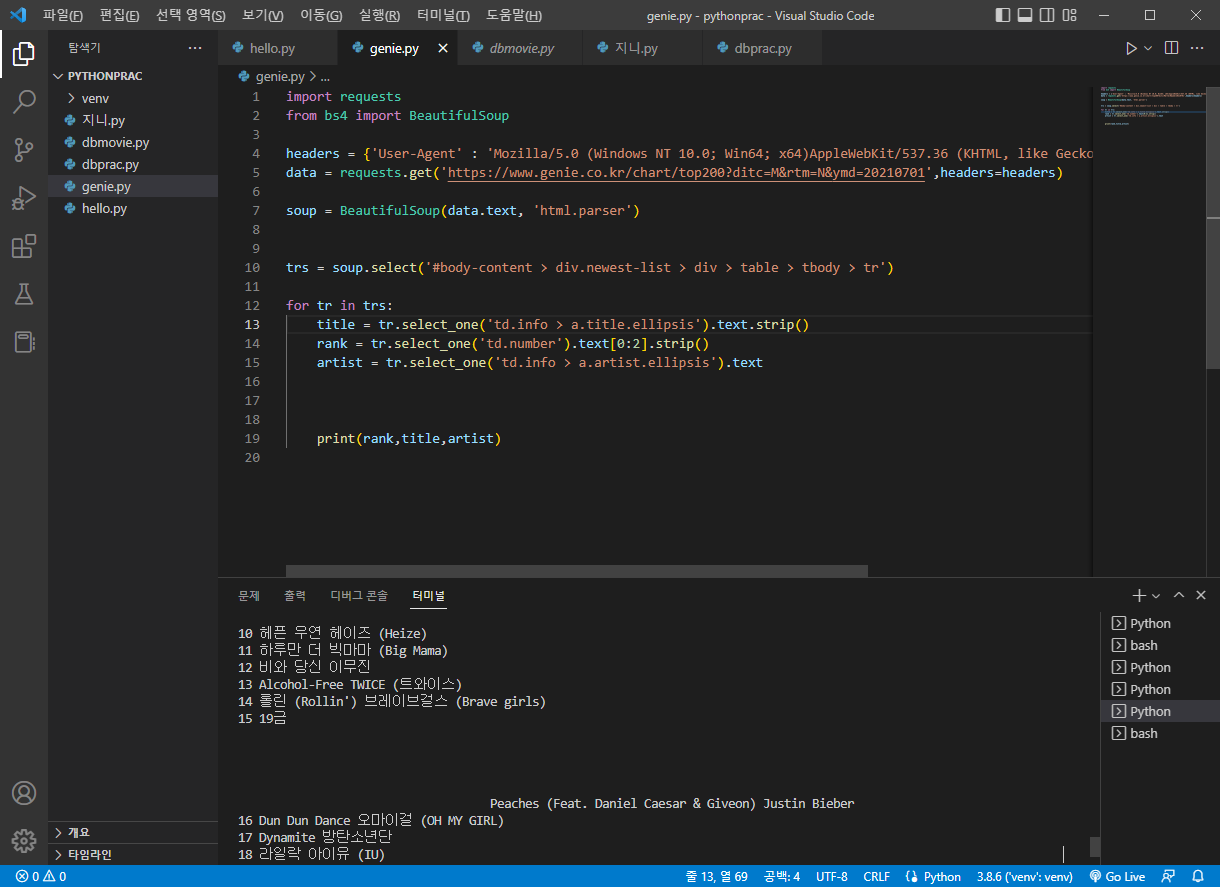The height and width of the screenshot is (887, 1220).
Task: Open the Search view icon
Action: point(24,102)
